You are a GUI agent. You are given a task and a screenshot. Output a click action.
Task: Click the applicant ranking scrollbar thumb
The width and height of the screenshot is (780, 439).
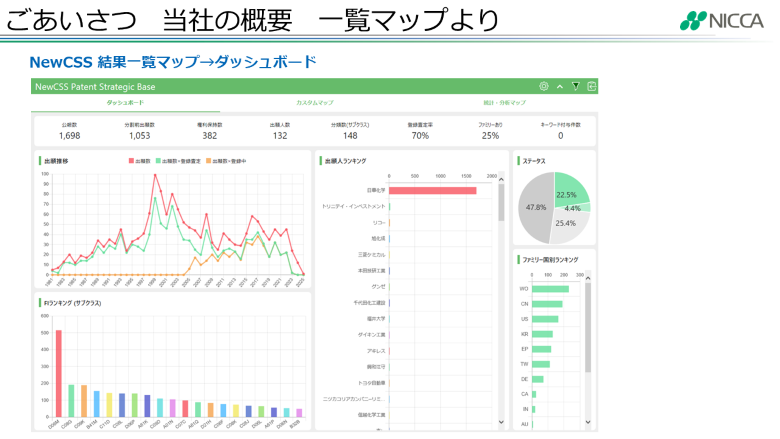point(501,203)
